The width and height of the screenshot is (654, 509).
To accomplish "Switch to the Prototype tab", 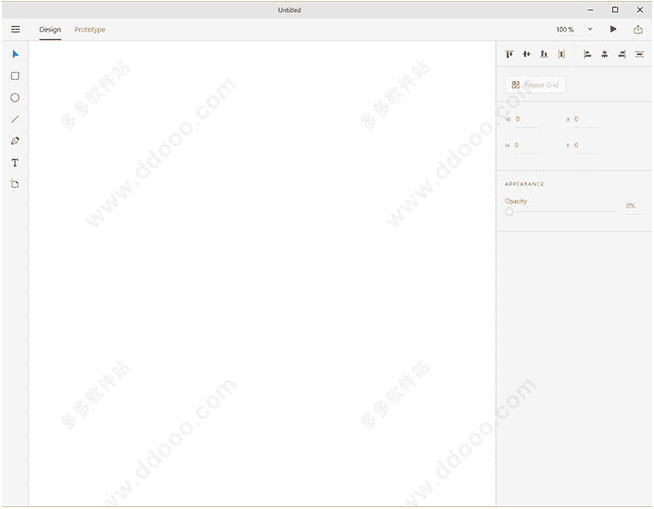I will click(90, 30).
